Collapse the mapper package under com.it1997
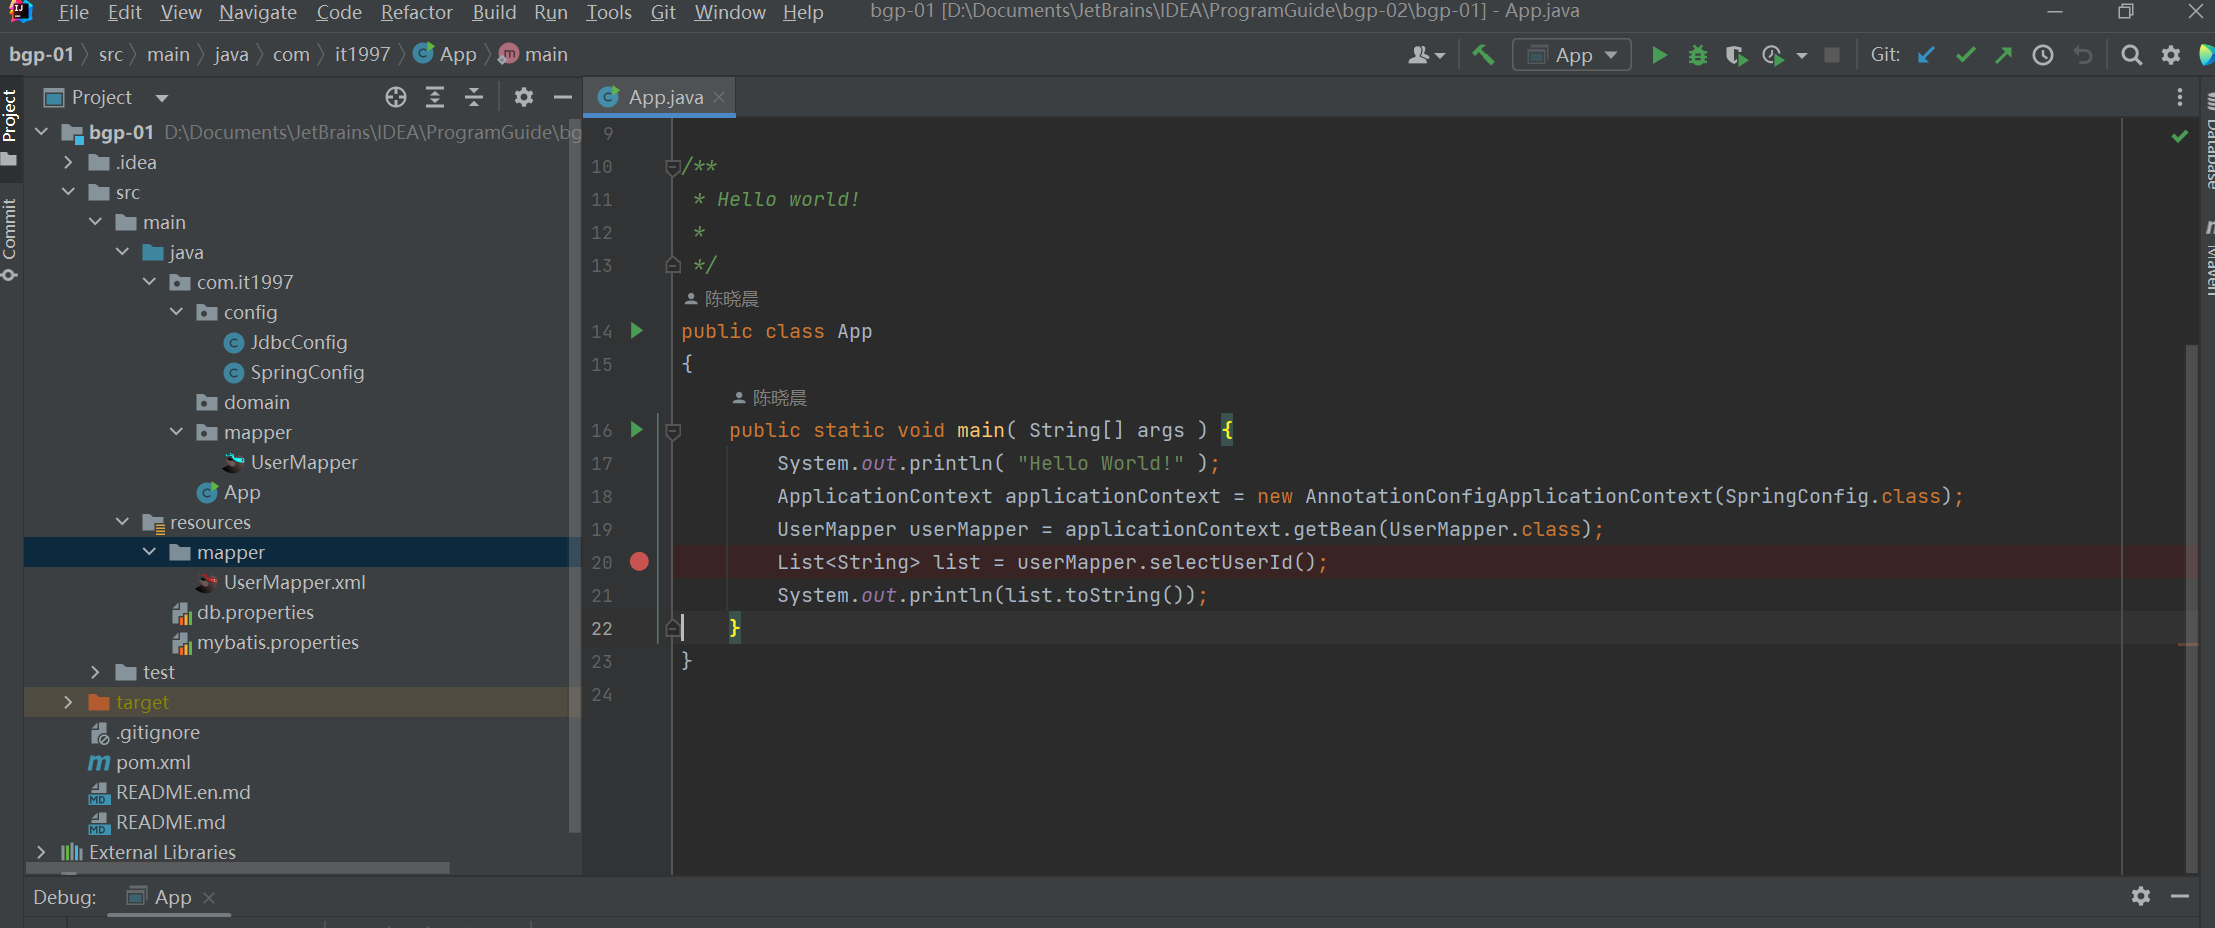2215x928 pixels. pyautogui.click(x=176, y=432)
